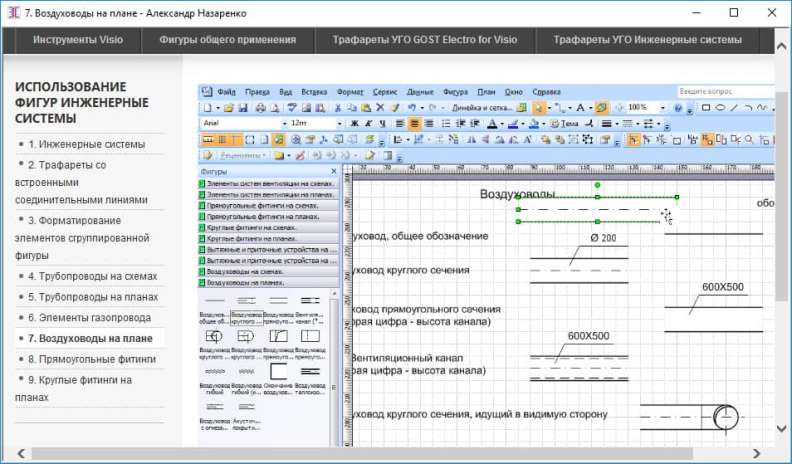Open the Вид menu
Viewport: 792px width, 464px height.
coord(285,92)
